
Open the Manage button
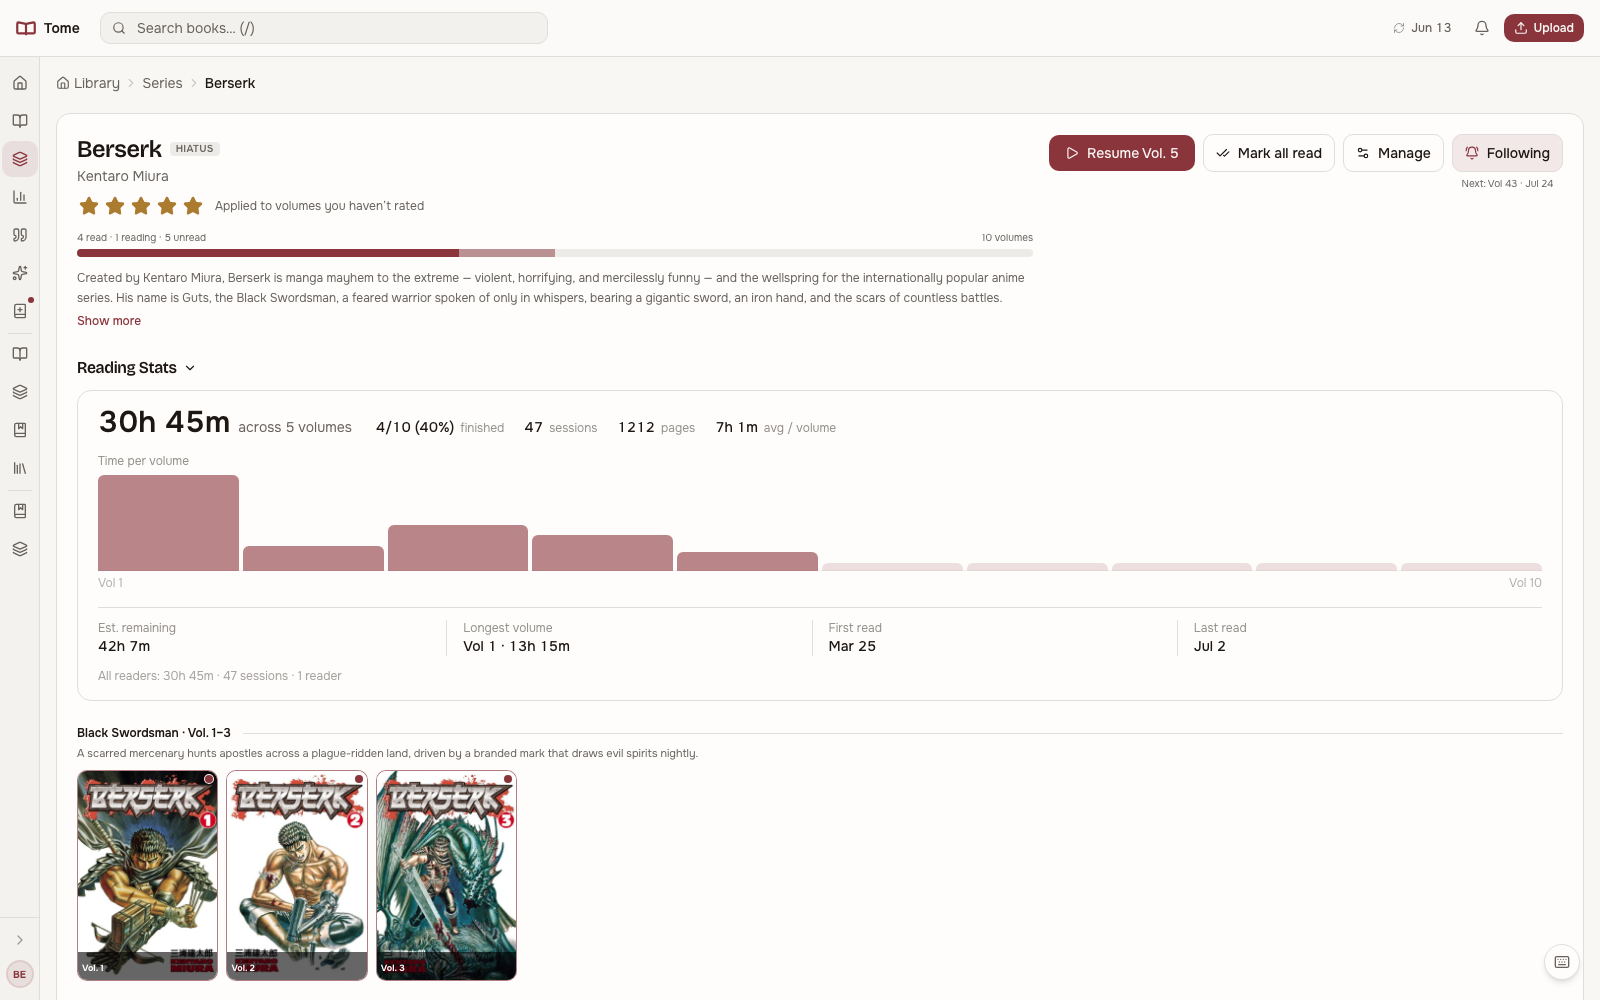pyautogui.click(x=1393, y=153)
